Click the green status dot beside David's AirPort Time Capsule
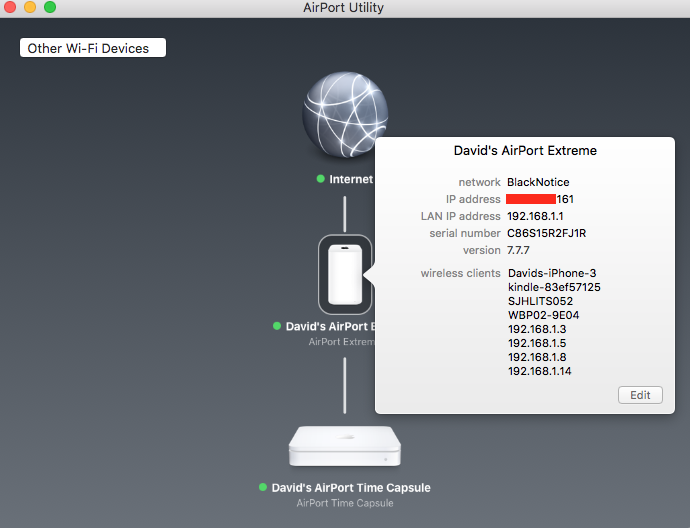 [263, 487]
